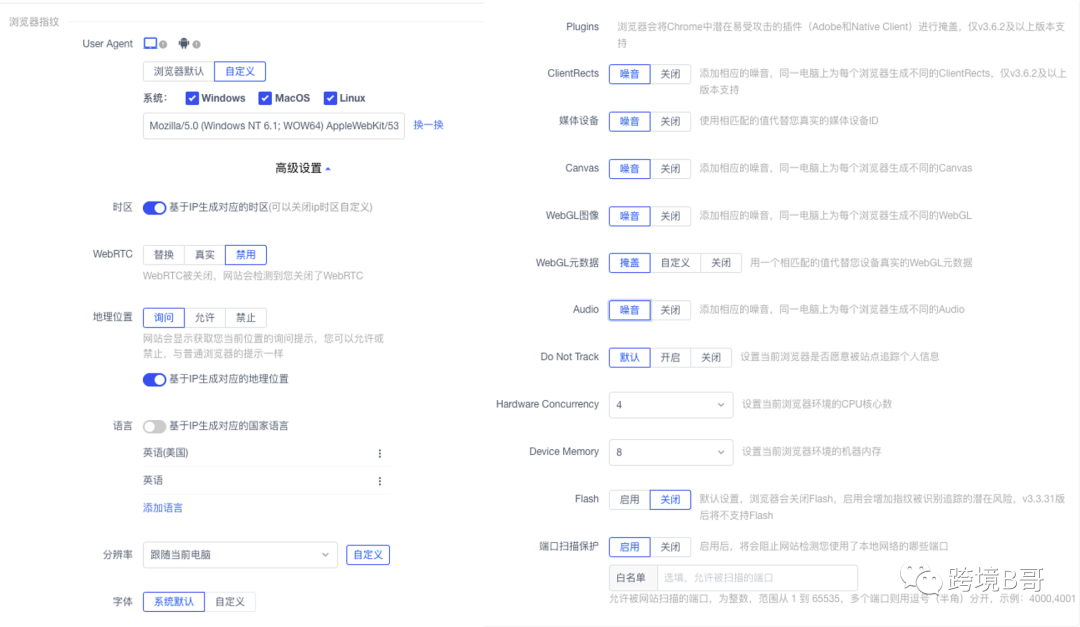The height and width of the screenshot is (627, 1080).
Task: Set 媒体设备 to 噪音
Action: coord(630,121)
